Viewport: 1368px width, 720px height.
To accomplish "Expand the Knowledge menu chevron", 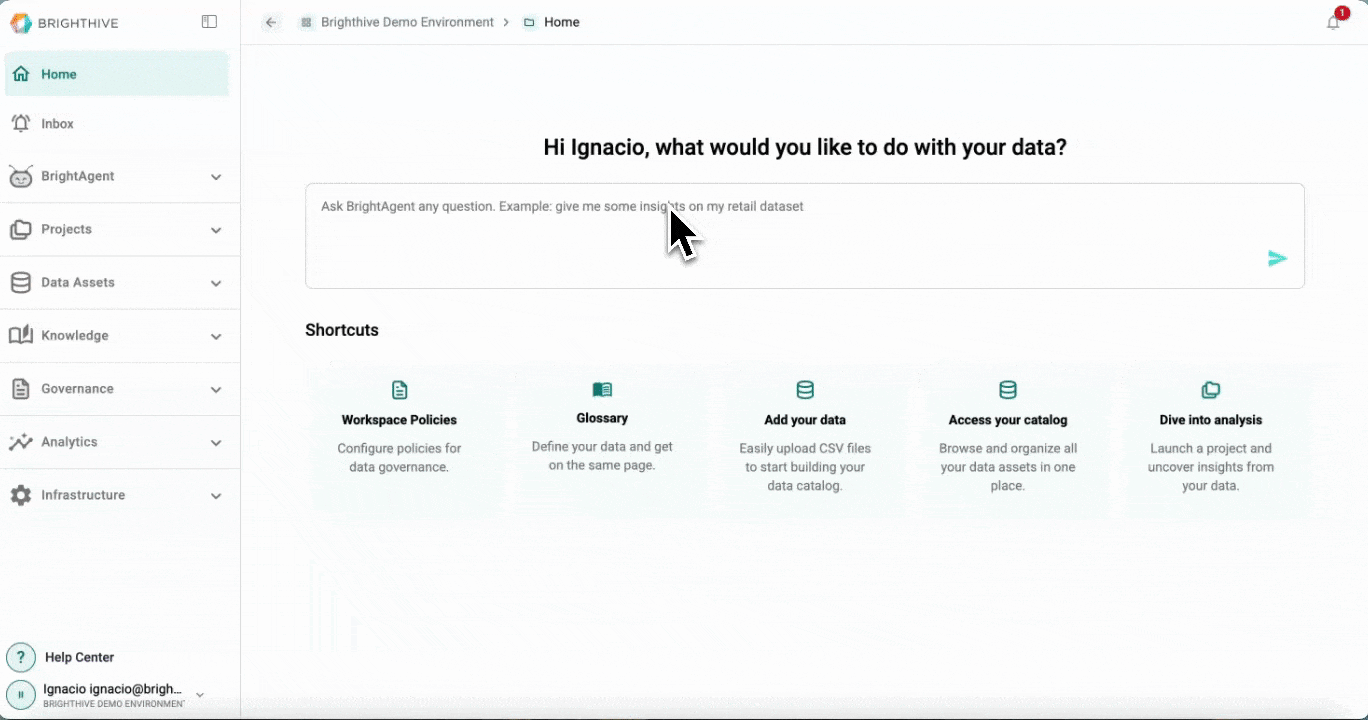I will point(216,336).
